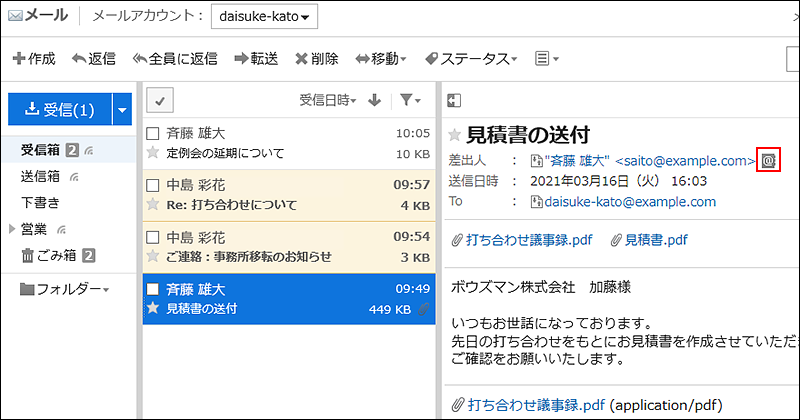
Task: Click recipient link daisuke-kato@example.com
Action: 630,202
